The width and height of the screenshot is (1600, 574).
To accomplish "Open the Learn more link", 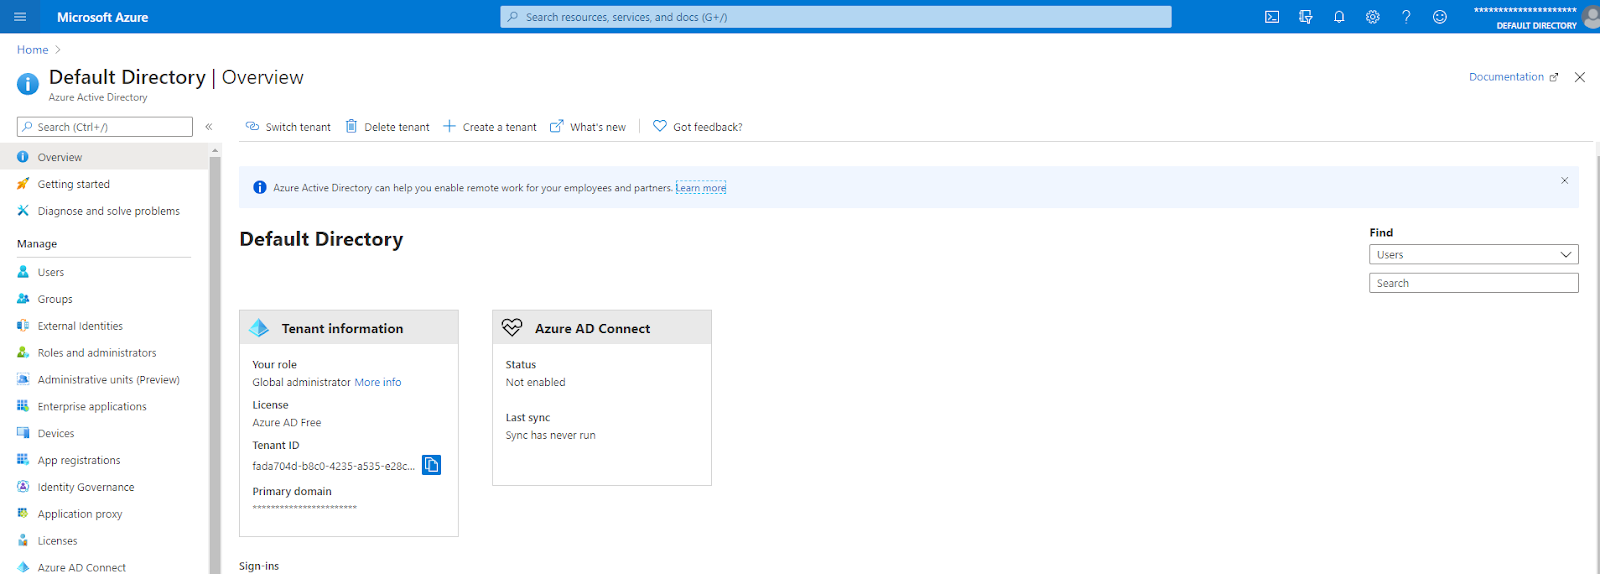I will [700, 188].
